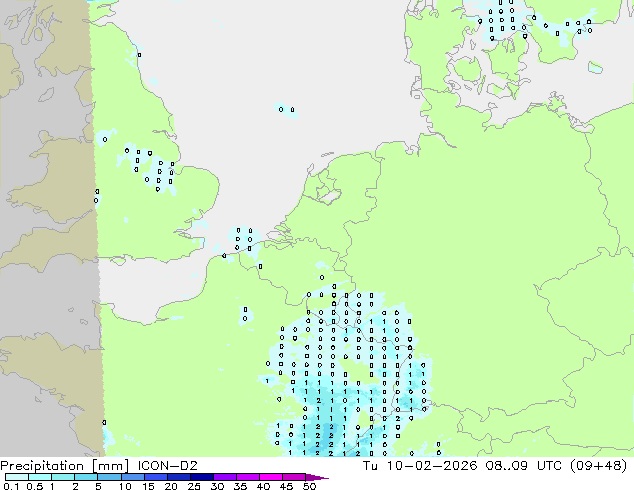Click the 'Precipitation [mm]' title label
This screenshot has width=634, height=490.
(65, 466)
